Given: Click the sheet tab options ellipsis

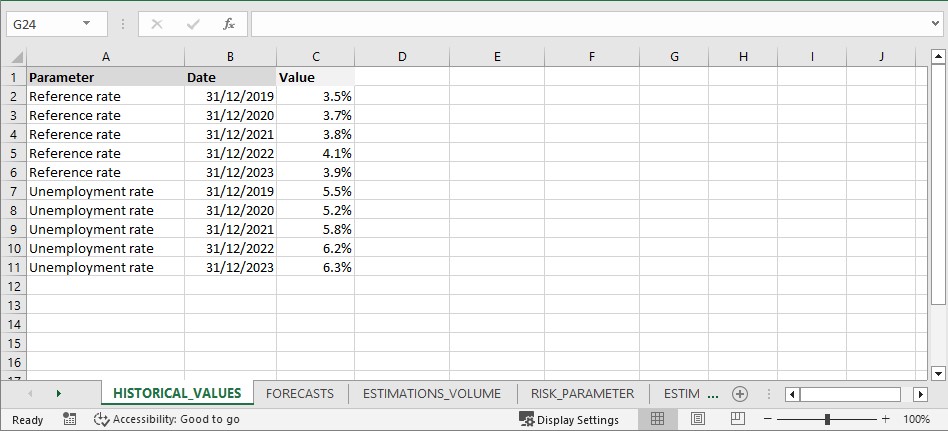Looking at the screenshot, I should tap(713, 394).
